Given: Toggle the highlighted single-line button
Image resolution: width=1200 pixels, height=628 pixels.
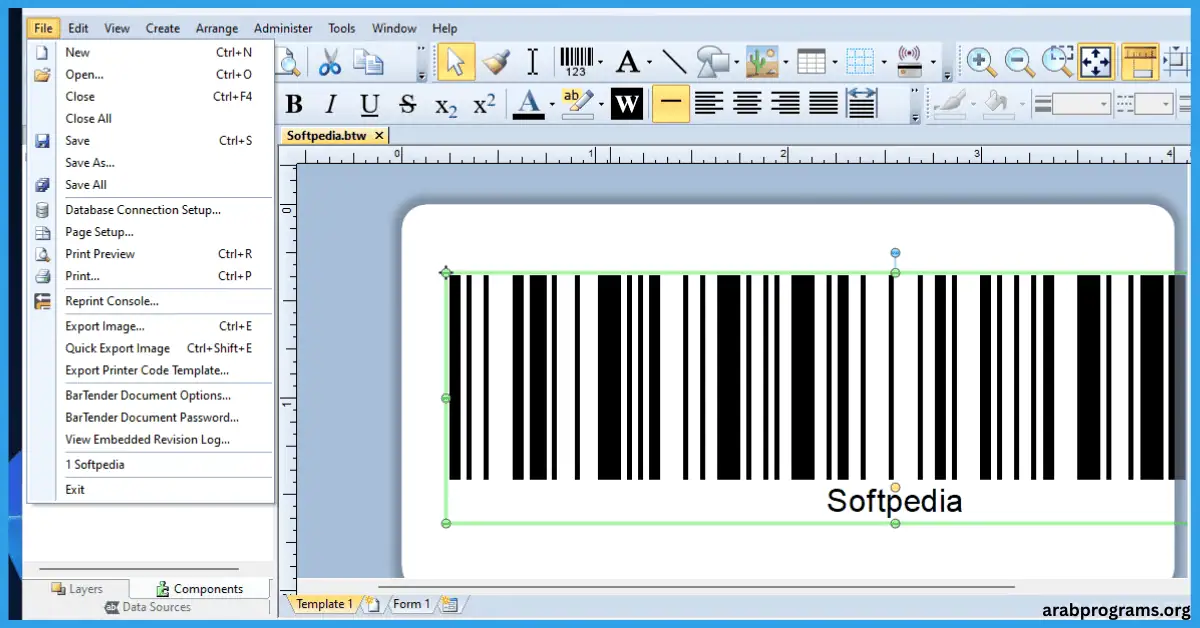Looking at the screenshot, I should coord(671,103).
